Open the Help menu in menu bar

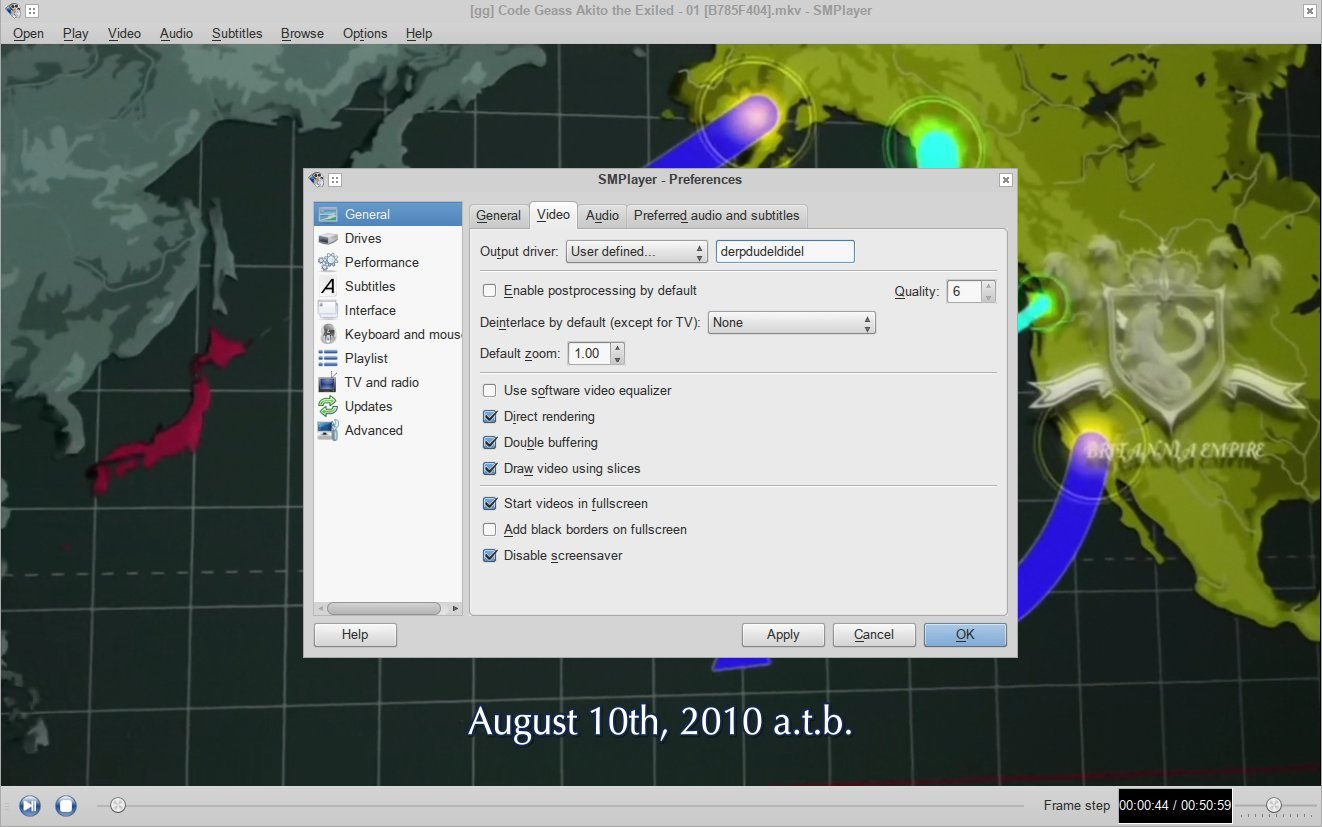click(x=419, y=33)
